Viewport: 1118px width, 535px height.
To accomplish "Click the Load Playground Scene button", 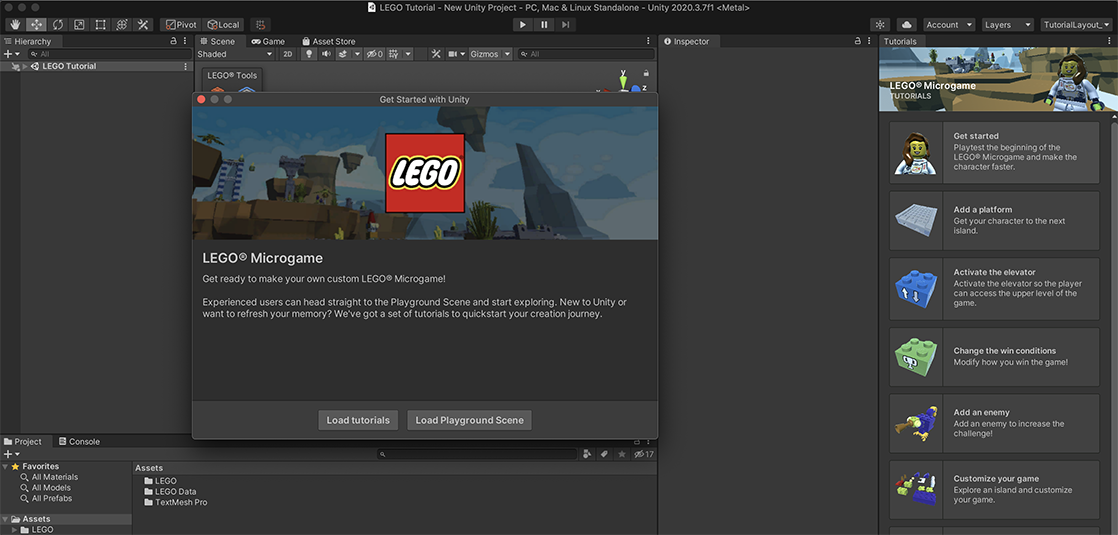I will (469, 420).
